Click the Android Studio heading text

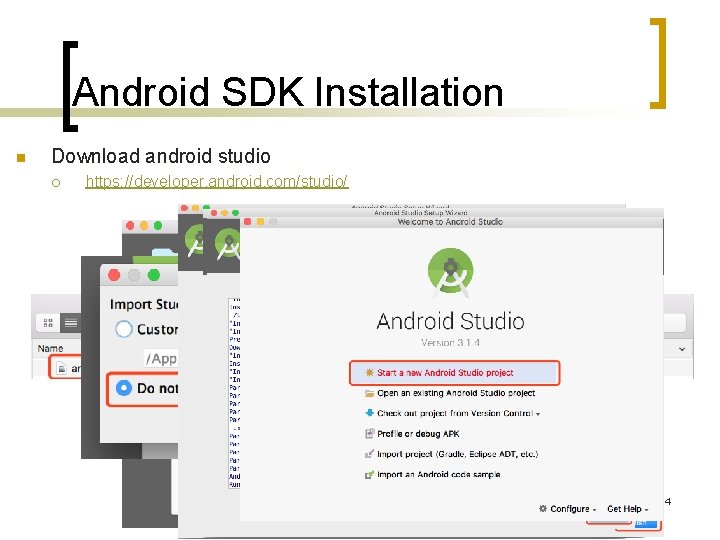click(450, 321)
